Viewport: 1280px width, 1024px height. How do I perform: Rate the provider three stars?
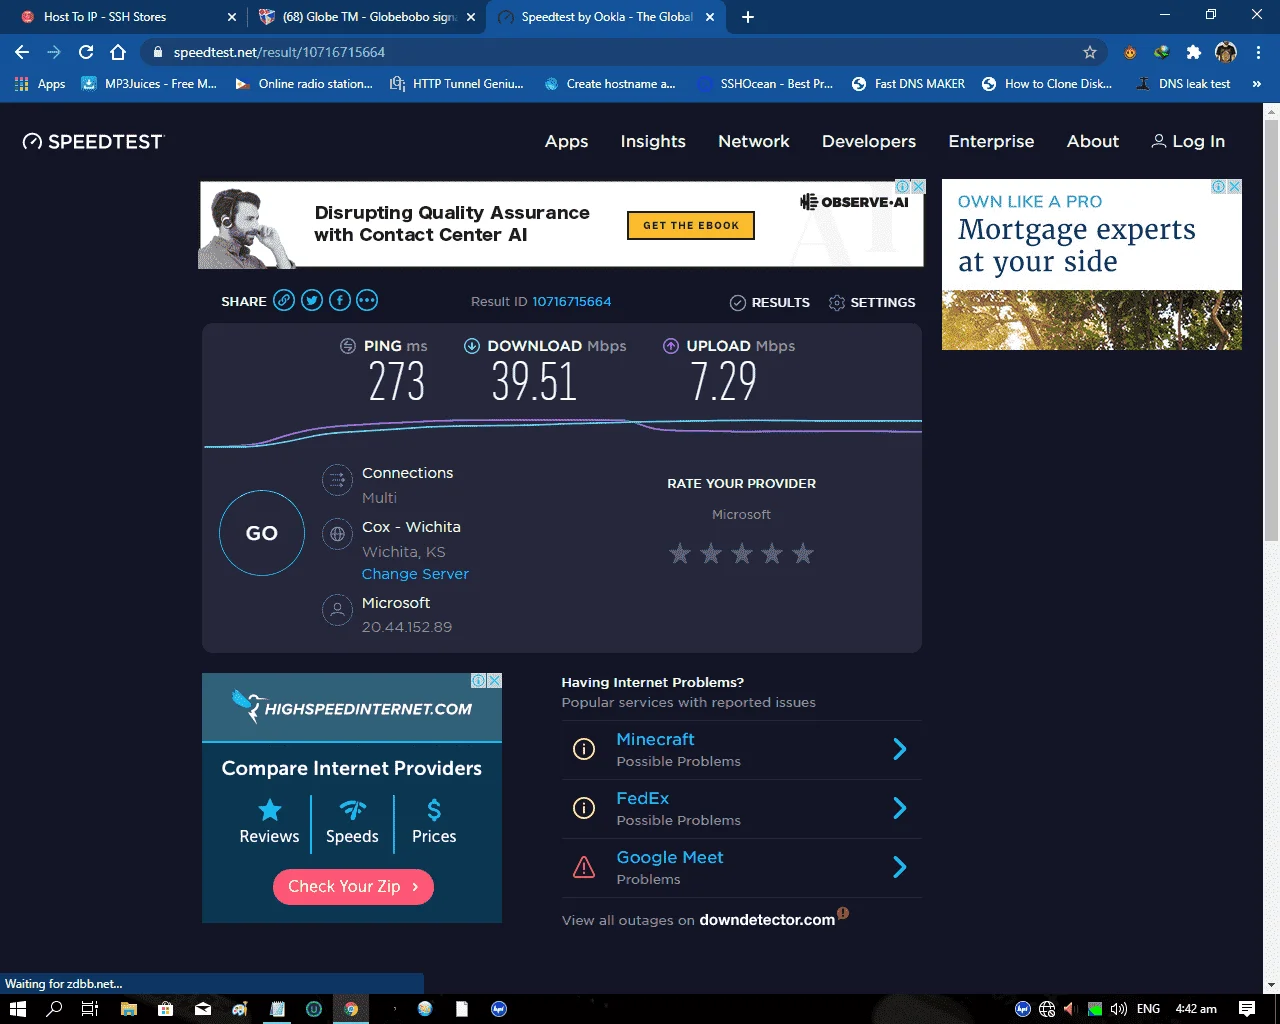click(x=742, y=553)
